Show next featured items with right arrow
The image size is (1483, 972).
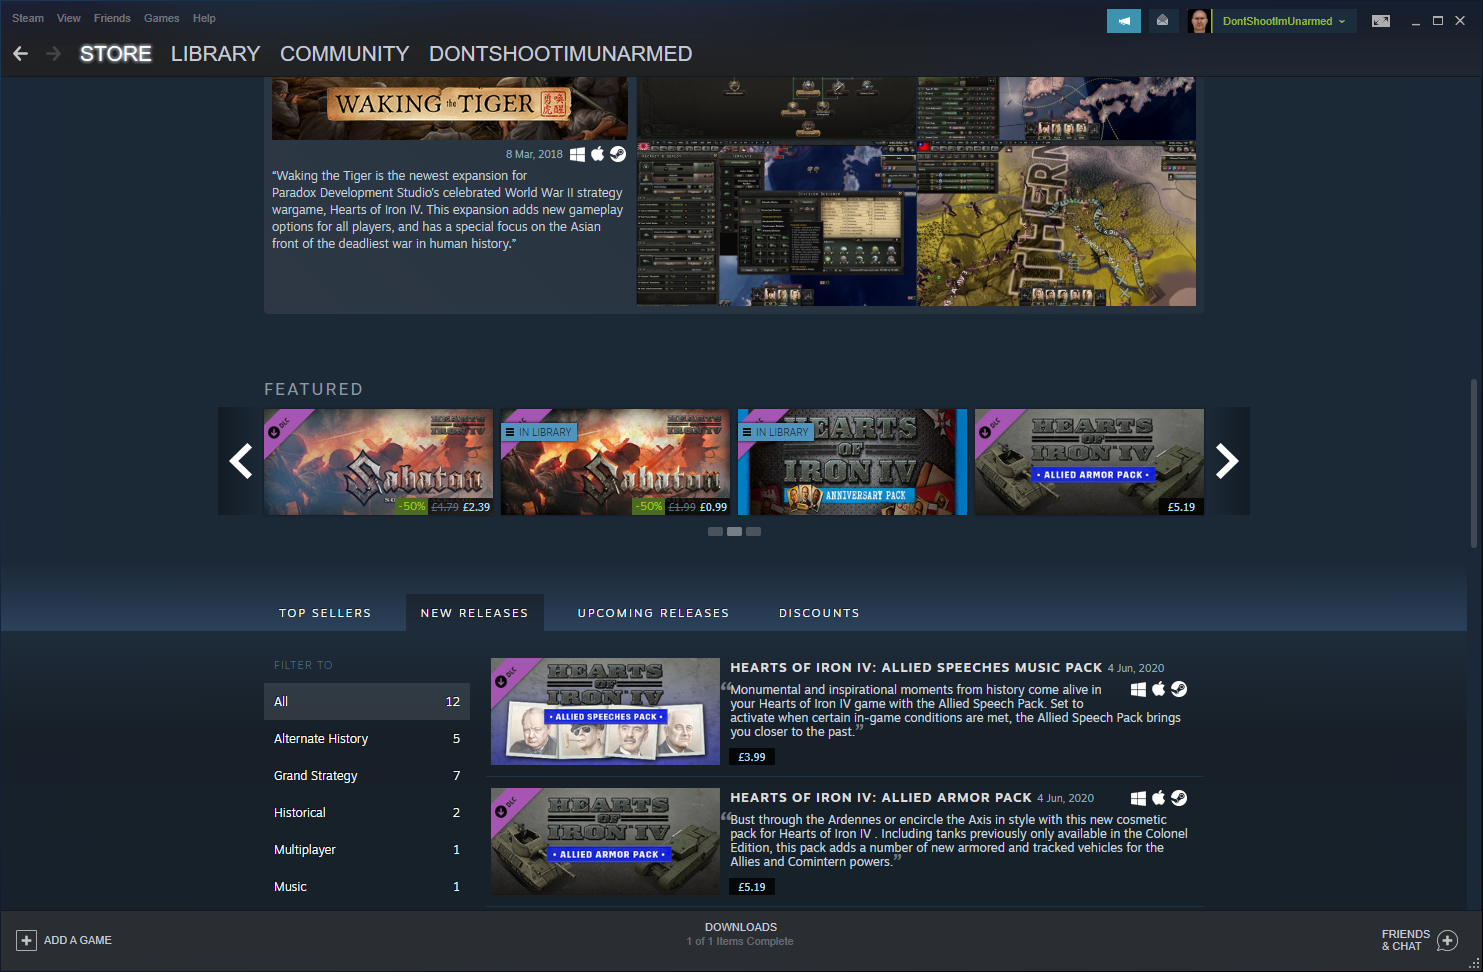[x=1227, y=461]
